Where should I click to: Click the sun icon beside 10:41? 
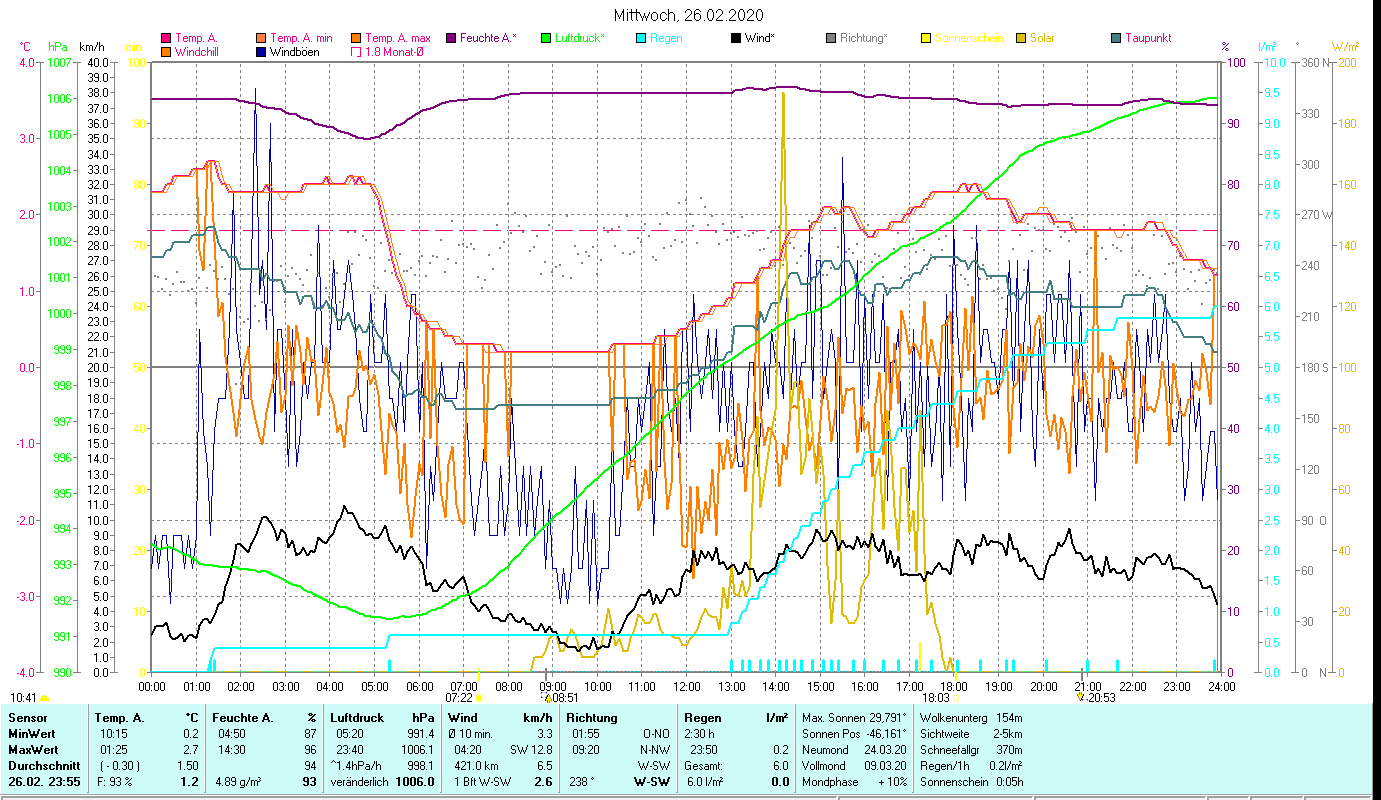tap(44, 698)
